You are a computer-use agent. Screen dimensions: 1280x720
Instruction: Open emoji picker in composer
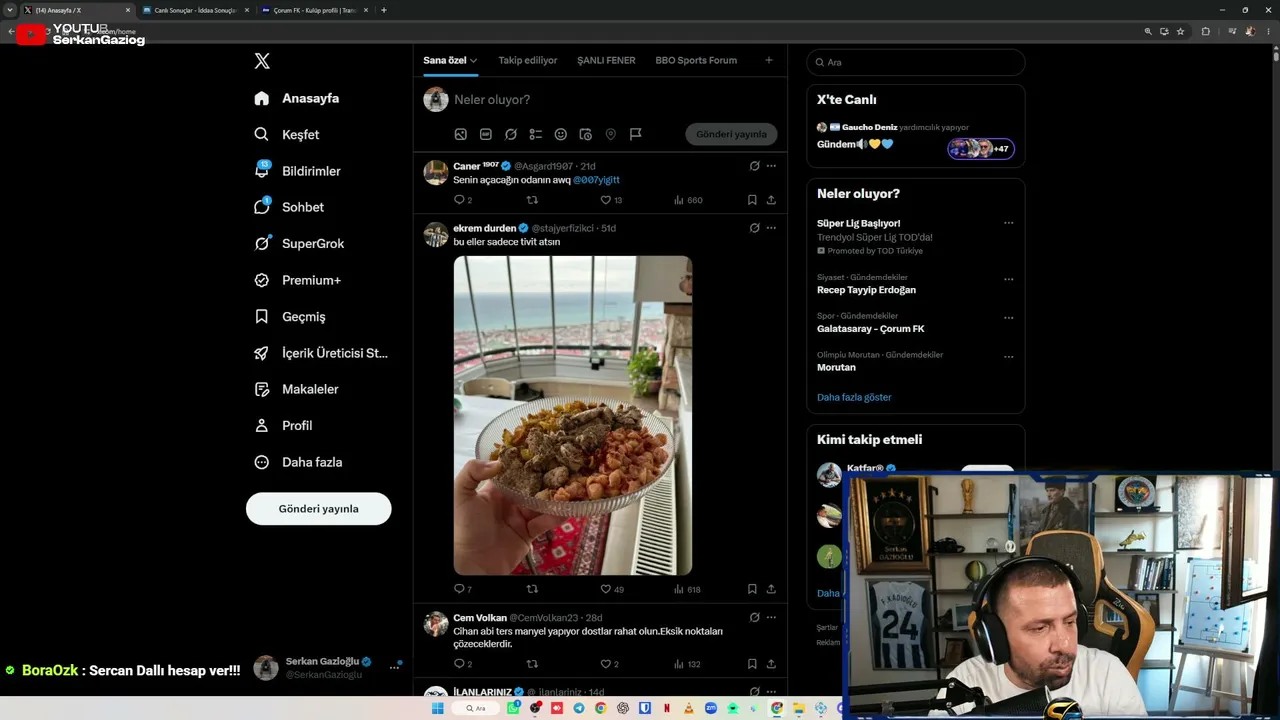[x=561, y=134]
